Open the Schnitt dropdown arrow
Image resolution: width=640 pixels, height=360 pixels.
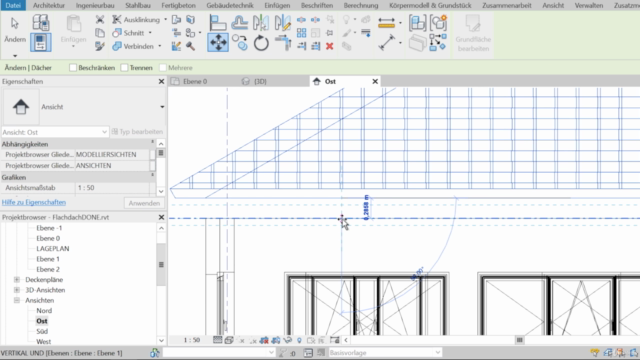pos(150,33)
